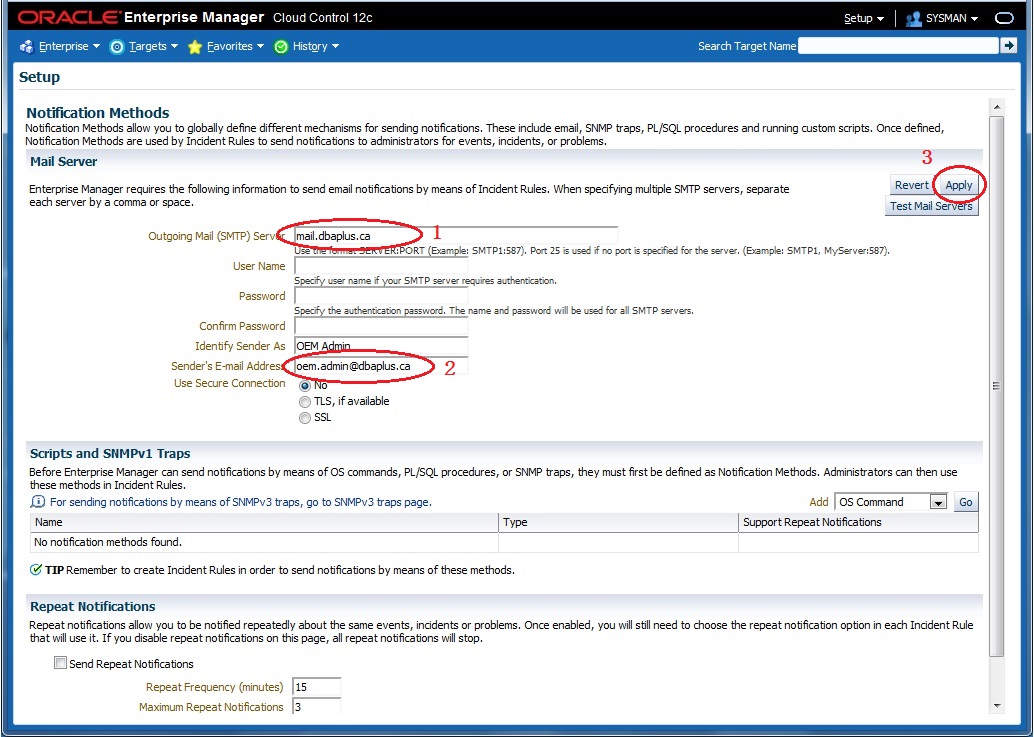Click the Test Mail Servers button
Image resolution: width=1034 pixels, height=737 pixels.
pyautogui.click(x=932, y=206)
